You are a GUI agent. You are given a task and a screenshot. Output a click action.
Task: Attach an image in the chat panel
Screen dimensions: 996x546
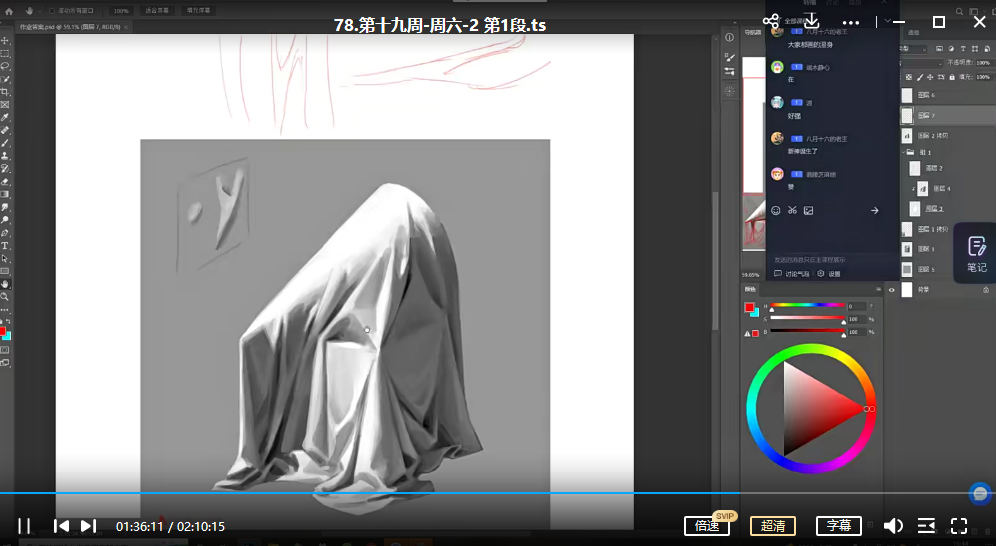tap(809, 210)
